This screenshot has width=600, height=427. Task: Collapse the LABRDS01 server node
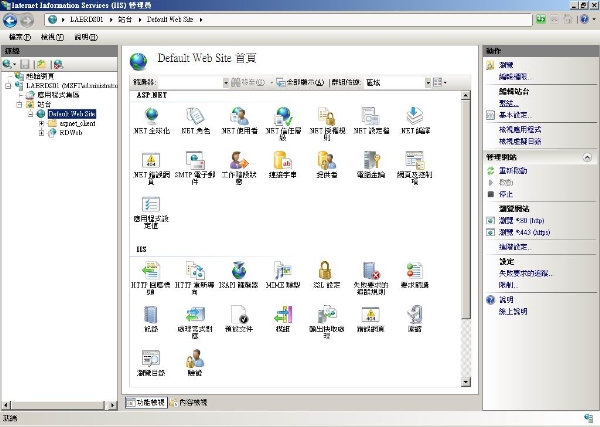tap(8, 86)
